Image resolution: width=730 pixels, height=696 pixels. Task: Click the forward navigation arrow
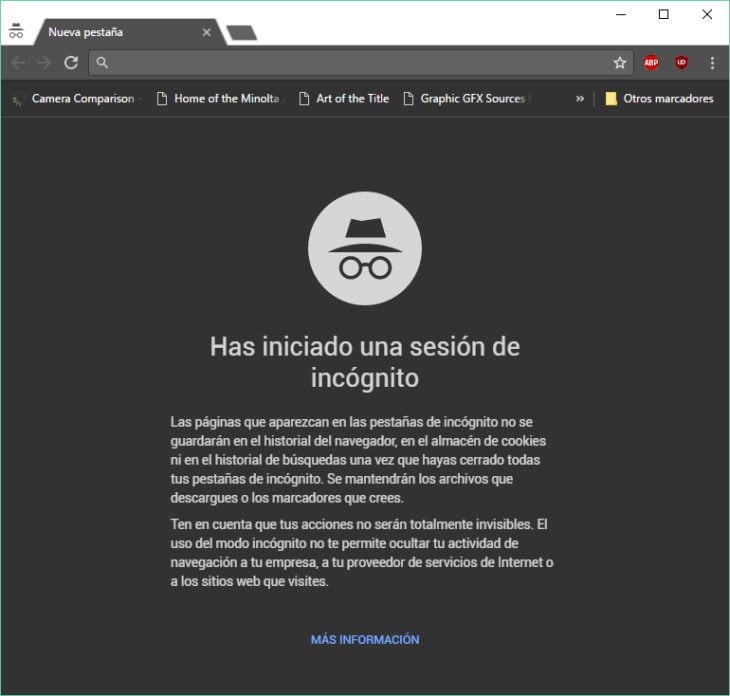(x=44, y=63)
